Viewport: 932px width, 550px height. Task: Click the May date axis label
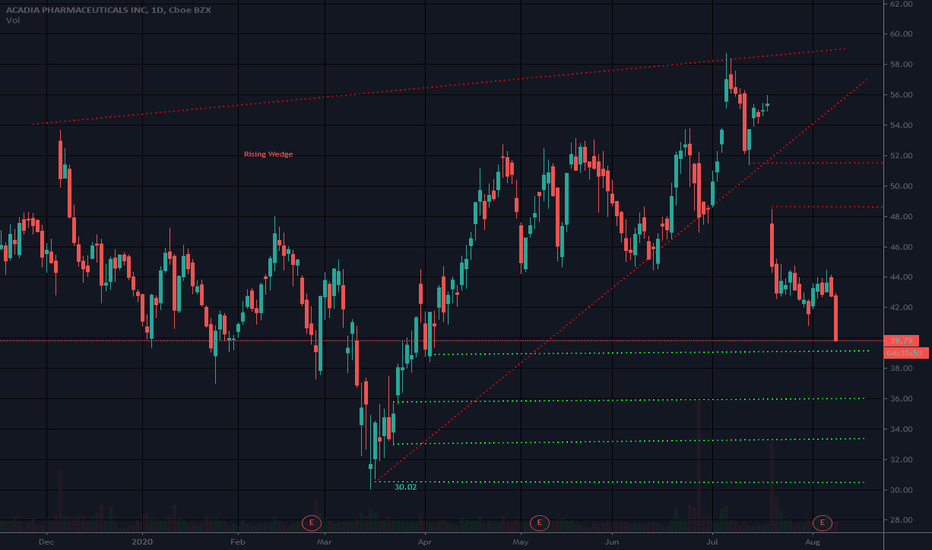[x=520, y=542]
